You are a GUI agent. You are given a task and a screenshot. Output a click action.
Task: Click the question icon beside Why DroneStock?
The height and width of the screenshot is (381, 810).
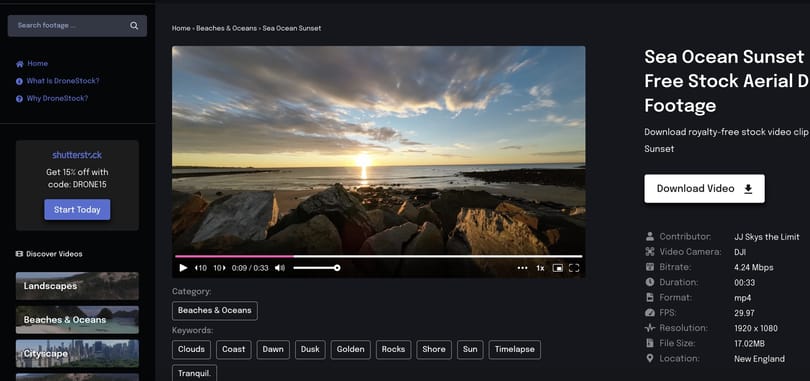pos(20,99)
